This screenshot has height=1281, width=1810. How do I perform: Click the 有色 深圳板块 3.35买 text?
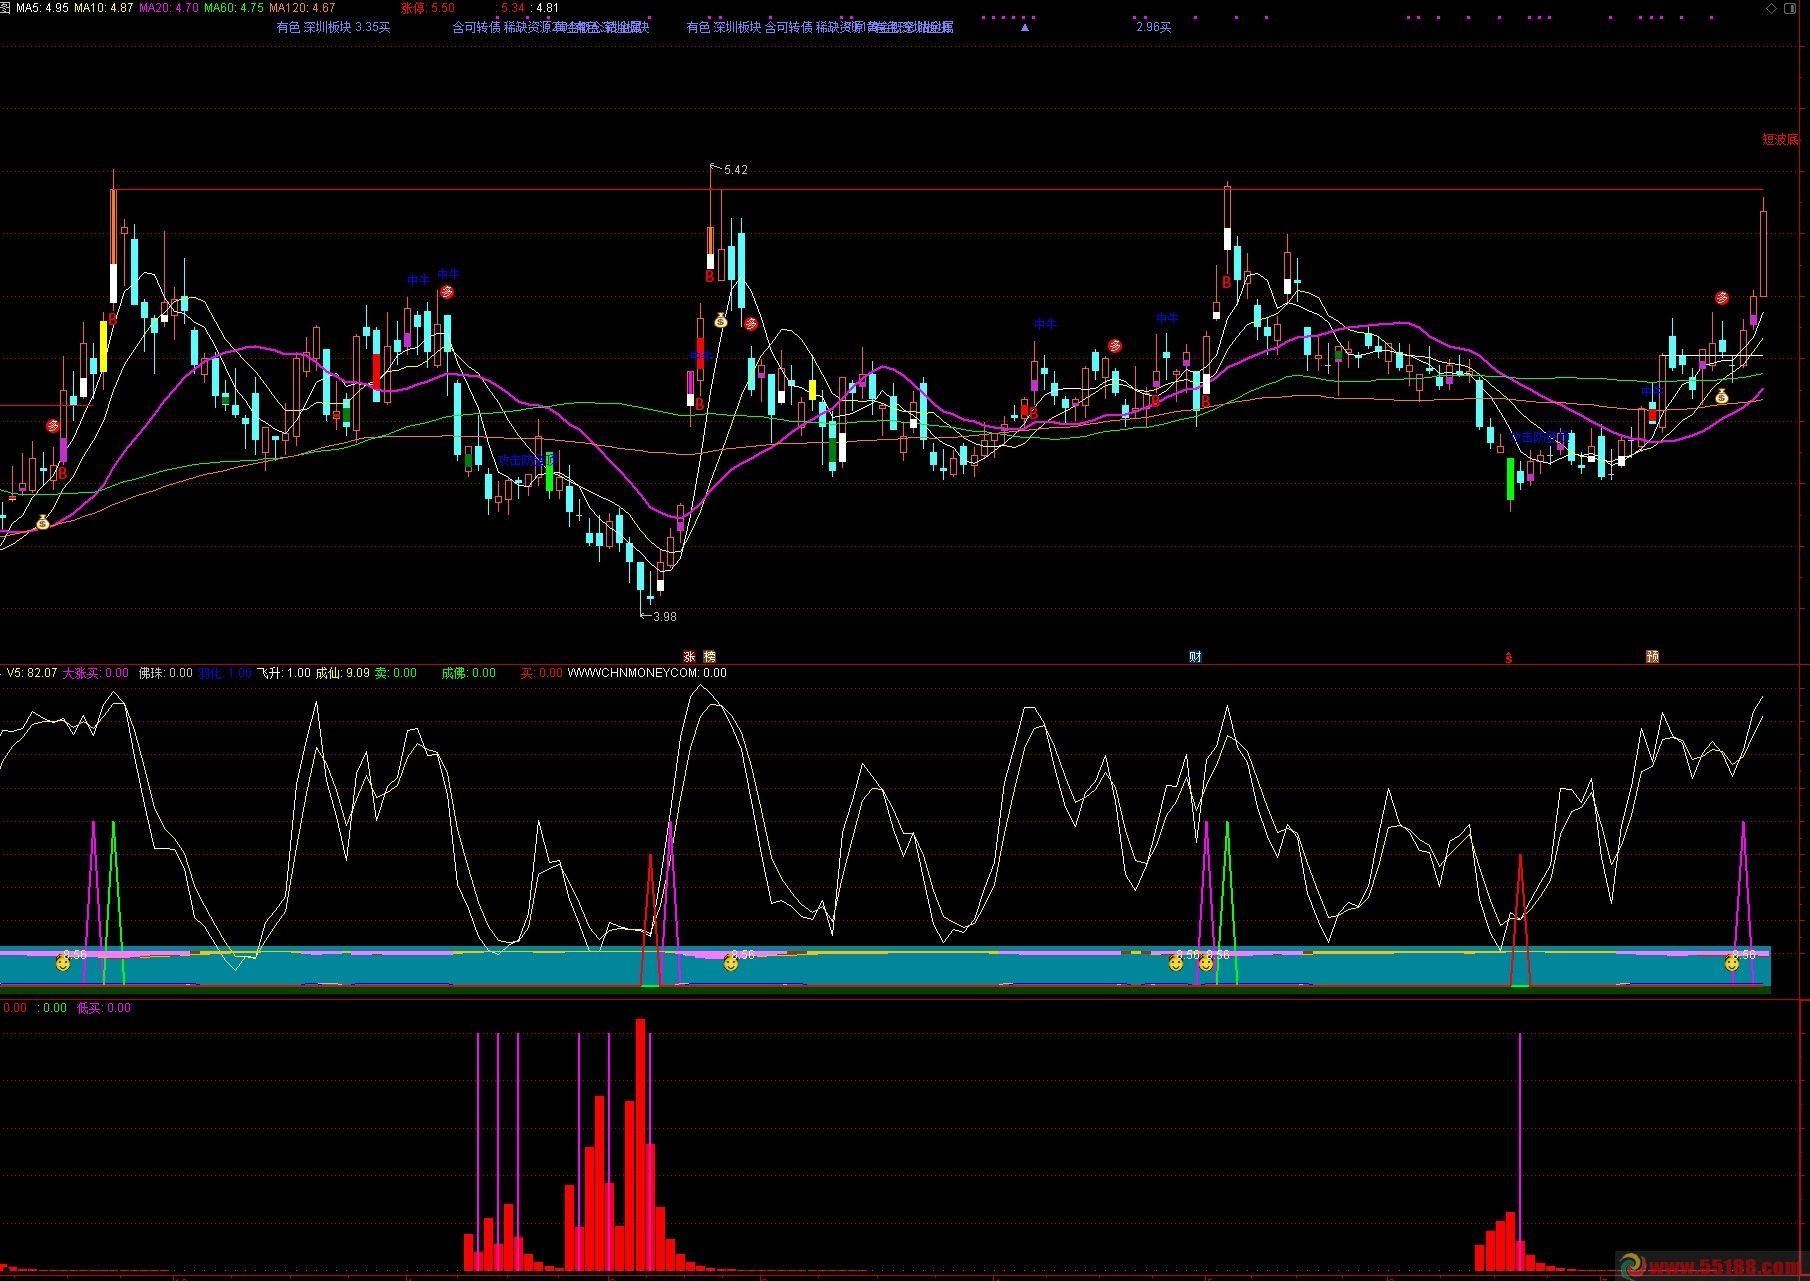click(x=333, y=27)
